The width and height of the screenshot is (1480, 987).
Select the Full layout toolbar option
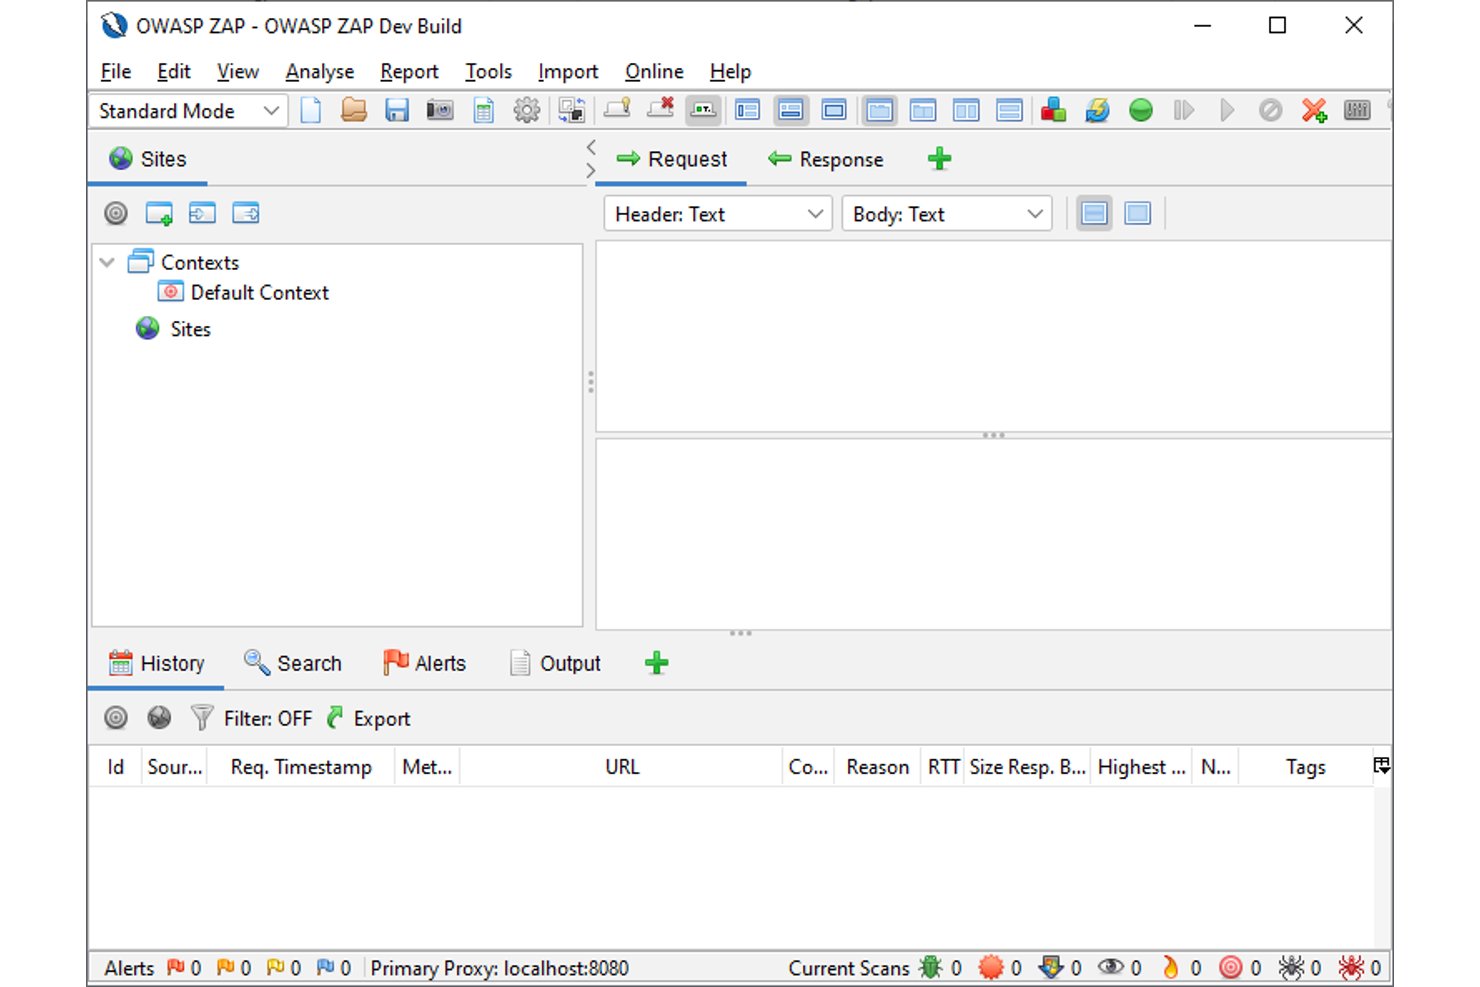coord(834,110)
